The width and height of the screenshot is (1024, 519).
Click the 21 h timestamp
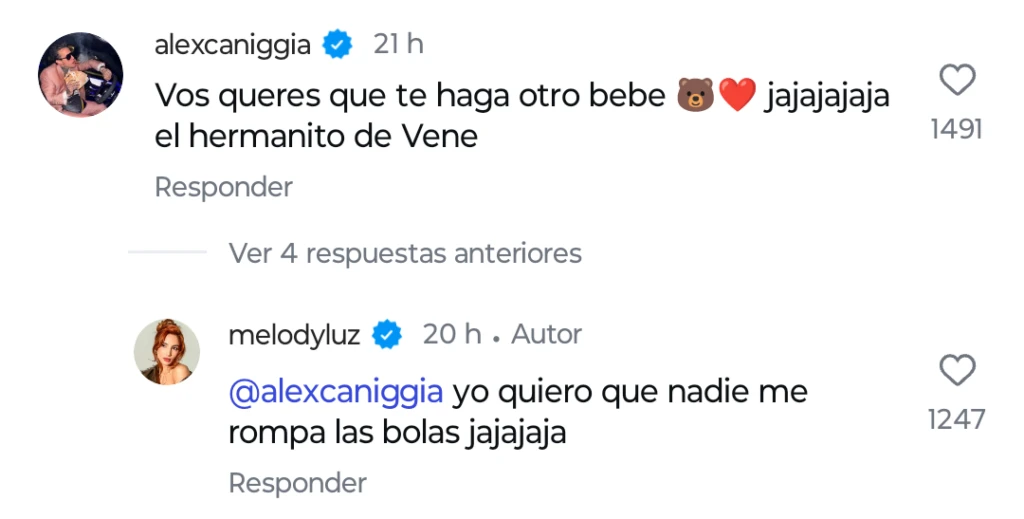point(398,44)
